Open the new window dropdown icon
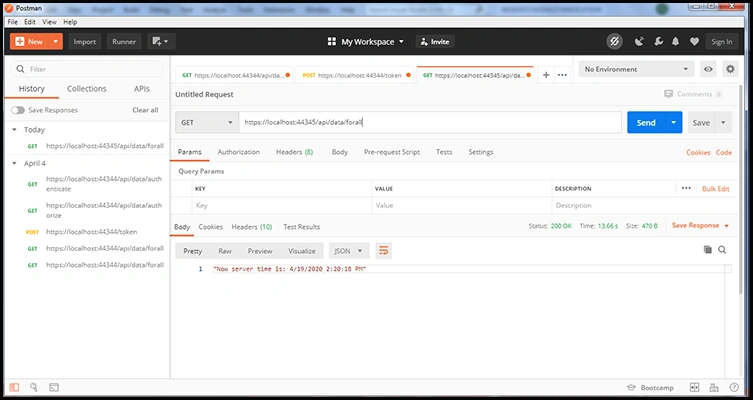The height and width of the screenshot is (400, 753). click(161, 42)
